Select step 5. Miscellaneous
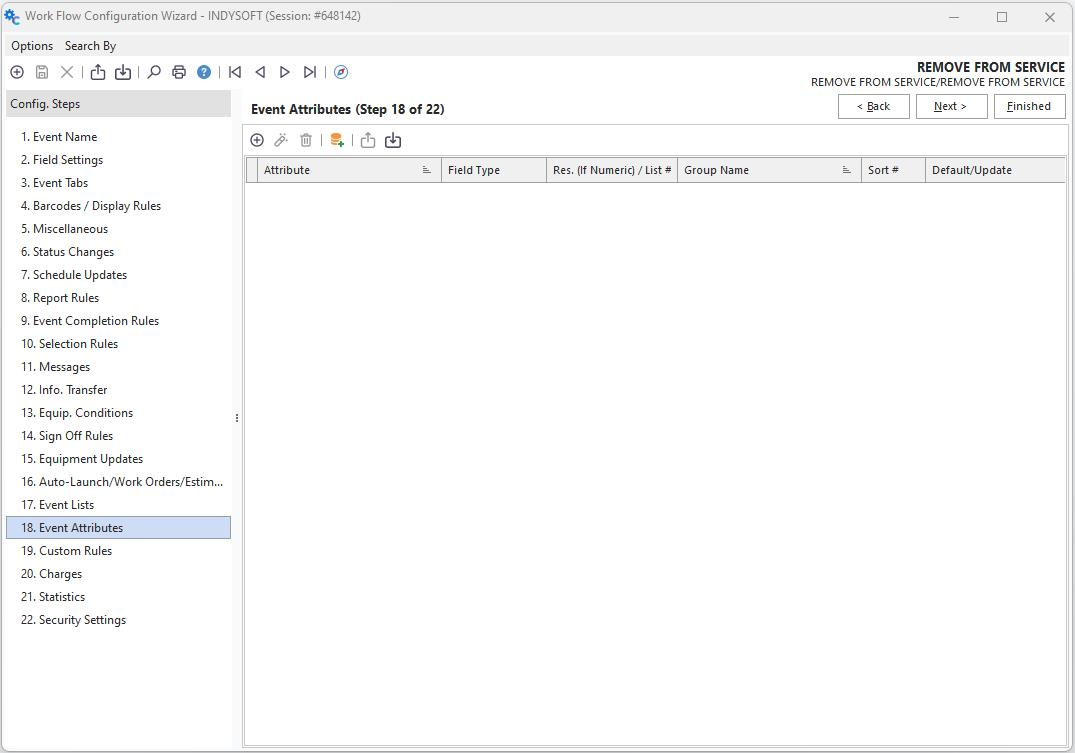 click(118, 228)
